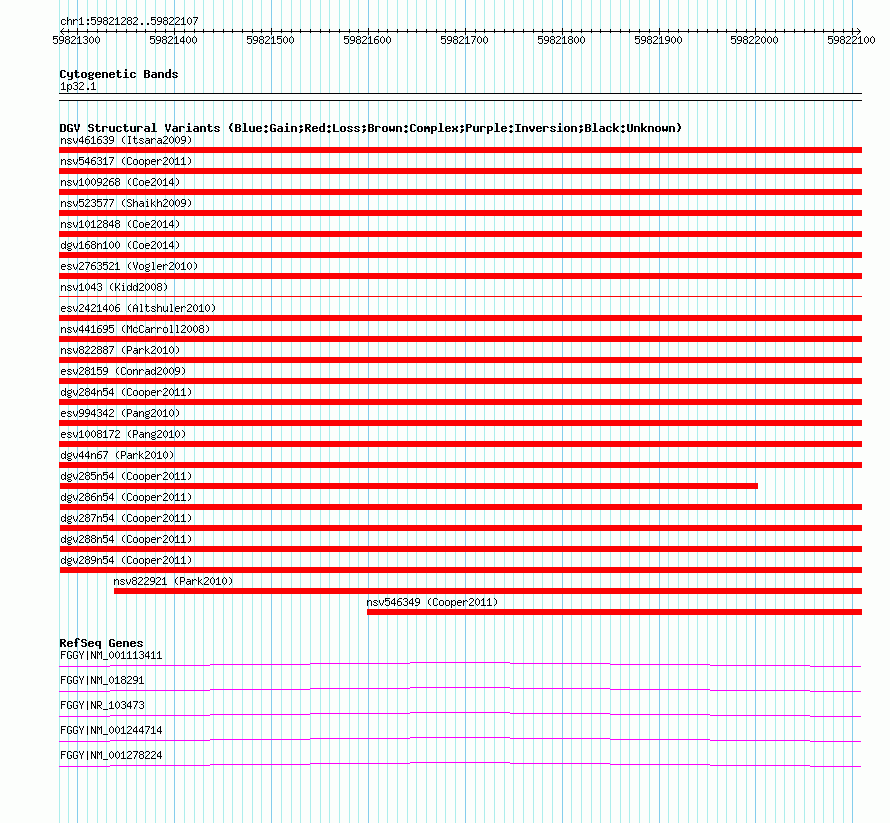The height and width of the screenshot is (823, 890).
Task: Click the FGGY|NM_001278224 transcript label
Action: coord(111,755)
